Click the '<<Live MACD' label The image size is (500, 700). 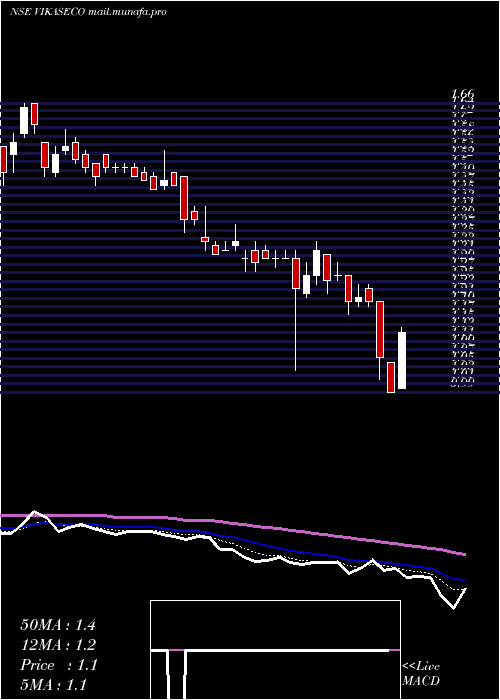(421, 674)
